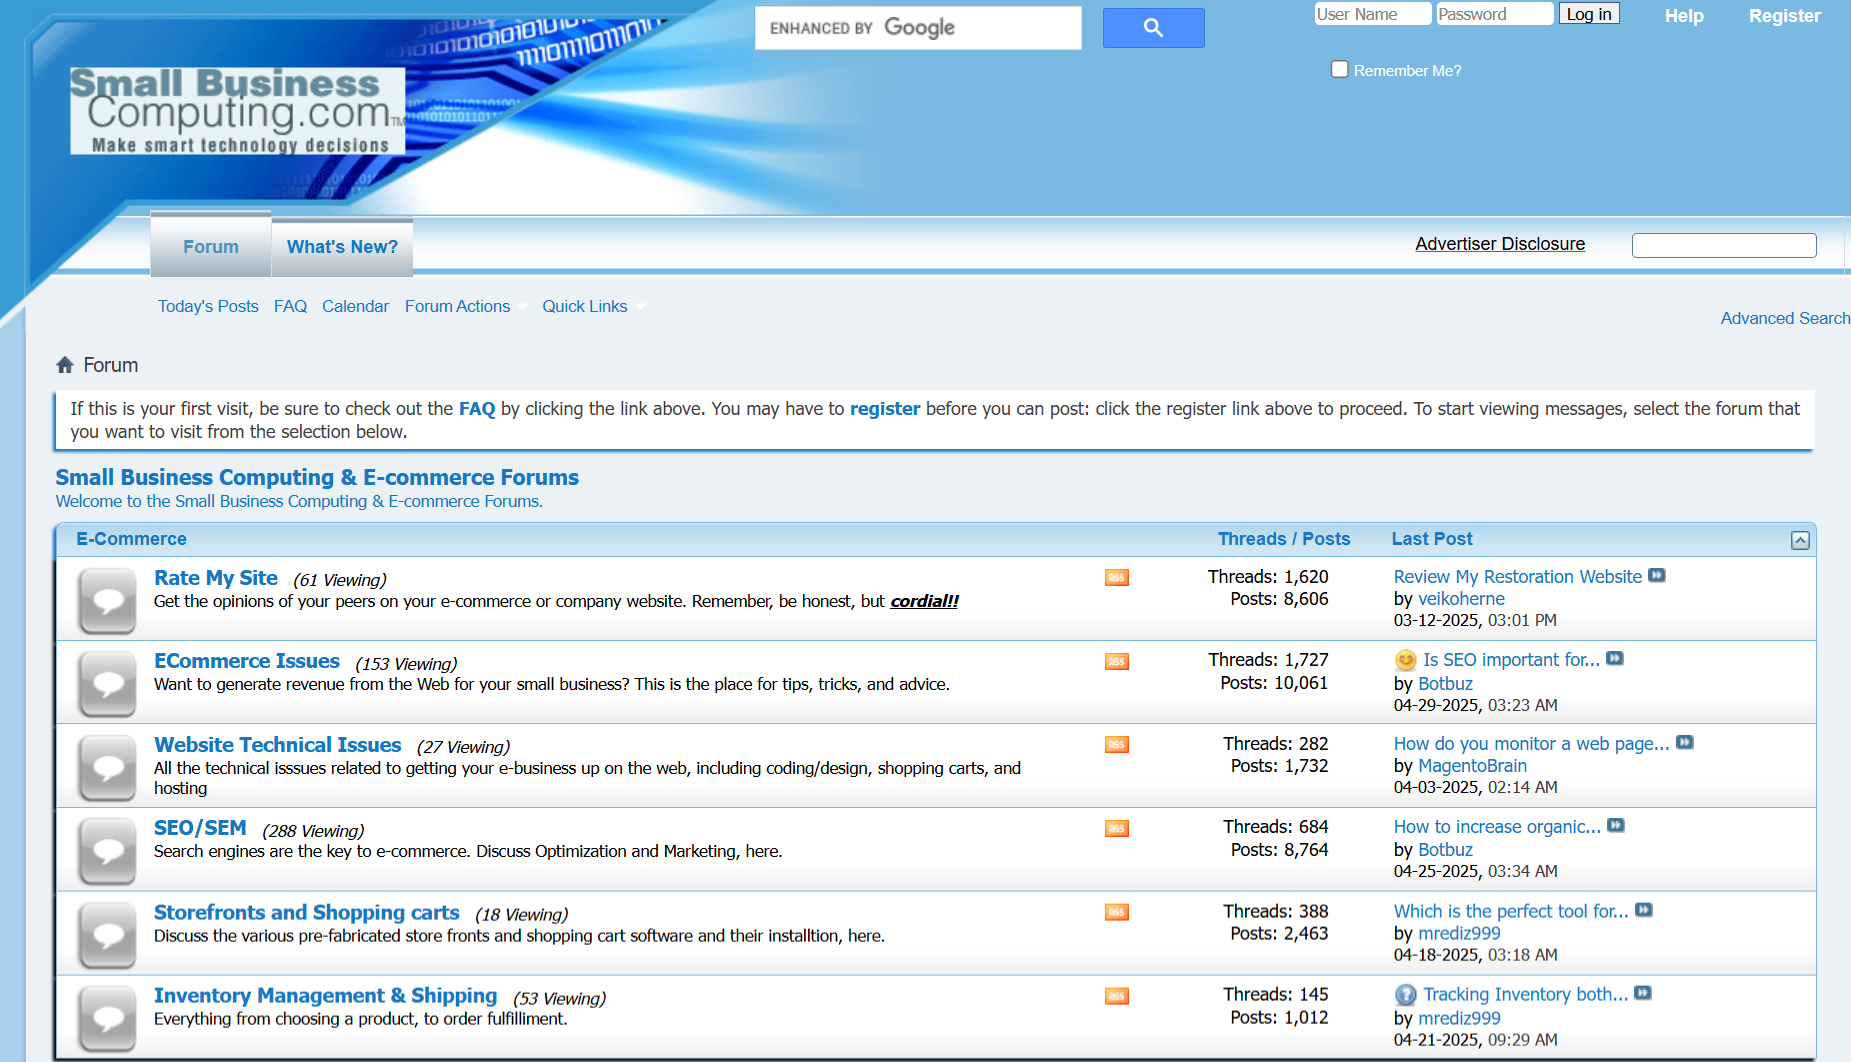Open the How do you monitor a web page... thread
Image resolution: width=1851 pixels, height=1062 pixels.
click(1531, 744)
